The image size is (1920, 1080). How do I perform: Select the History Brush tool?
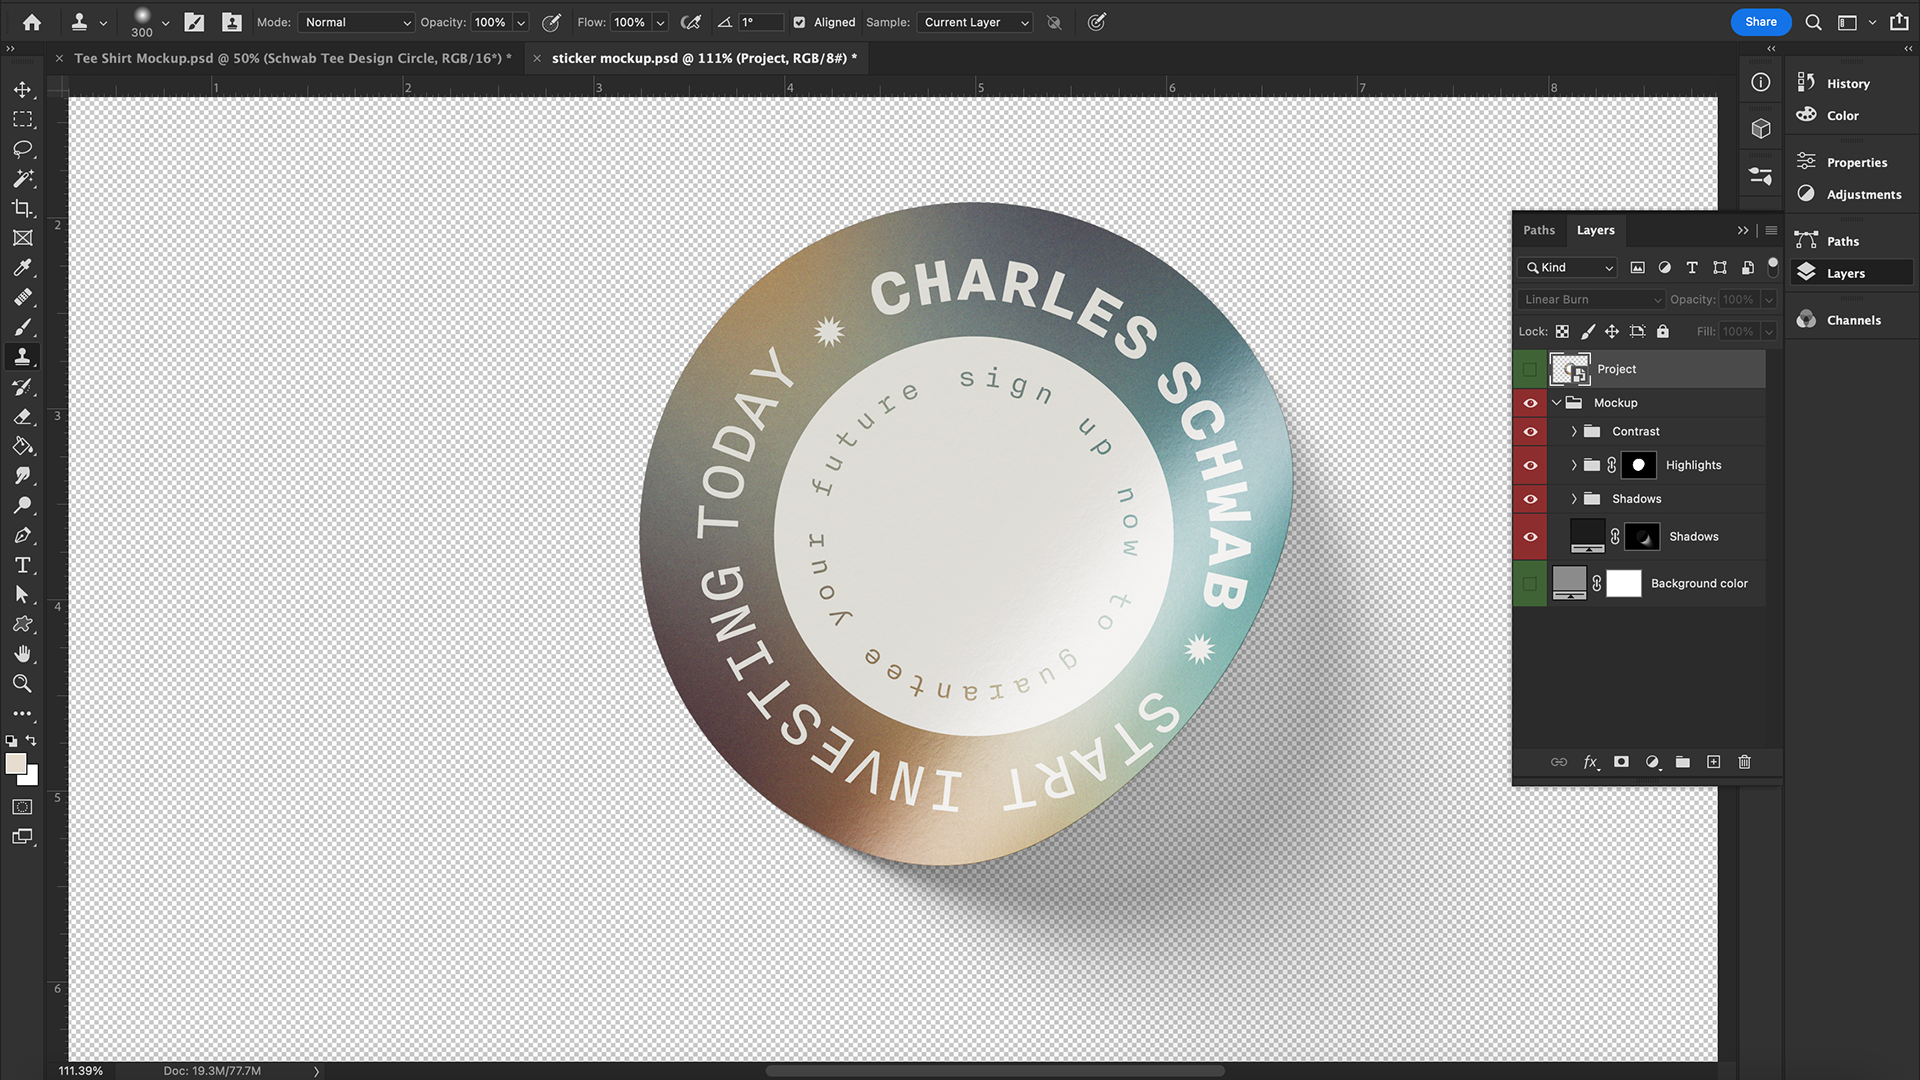click(x=22, y=387)
